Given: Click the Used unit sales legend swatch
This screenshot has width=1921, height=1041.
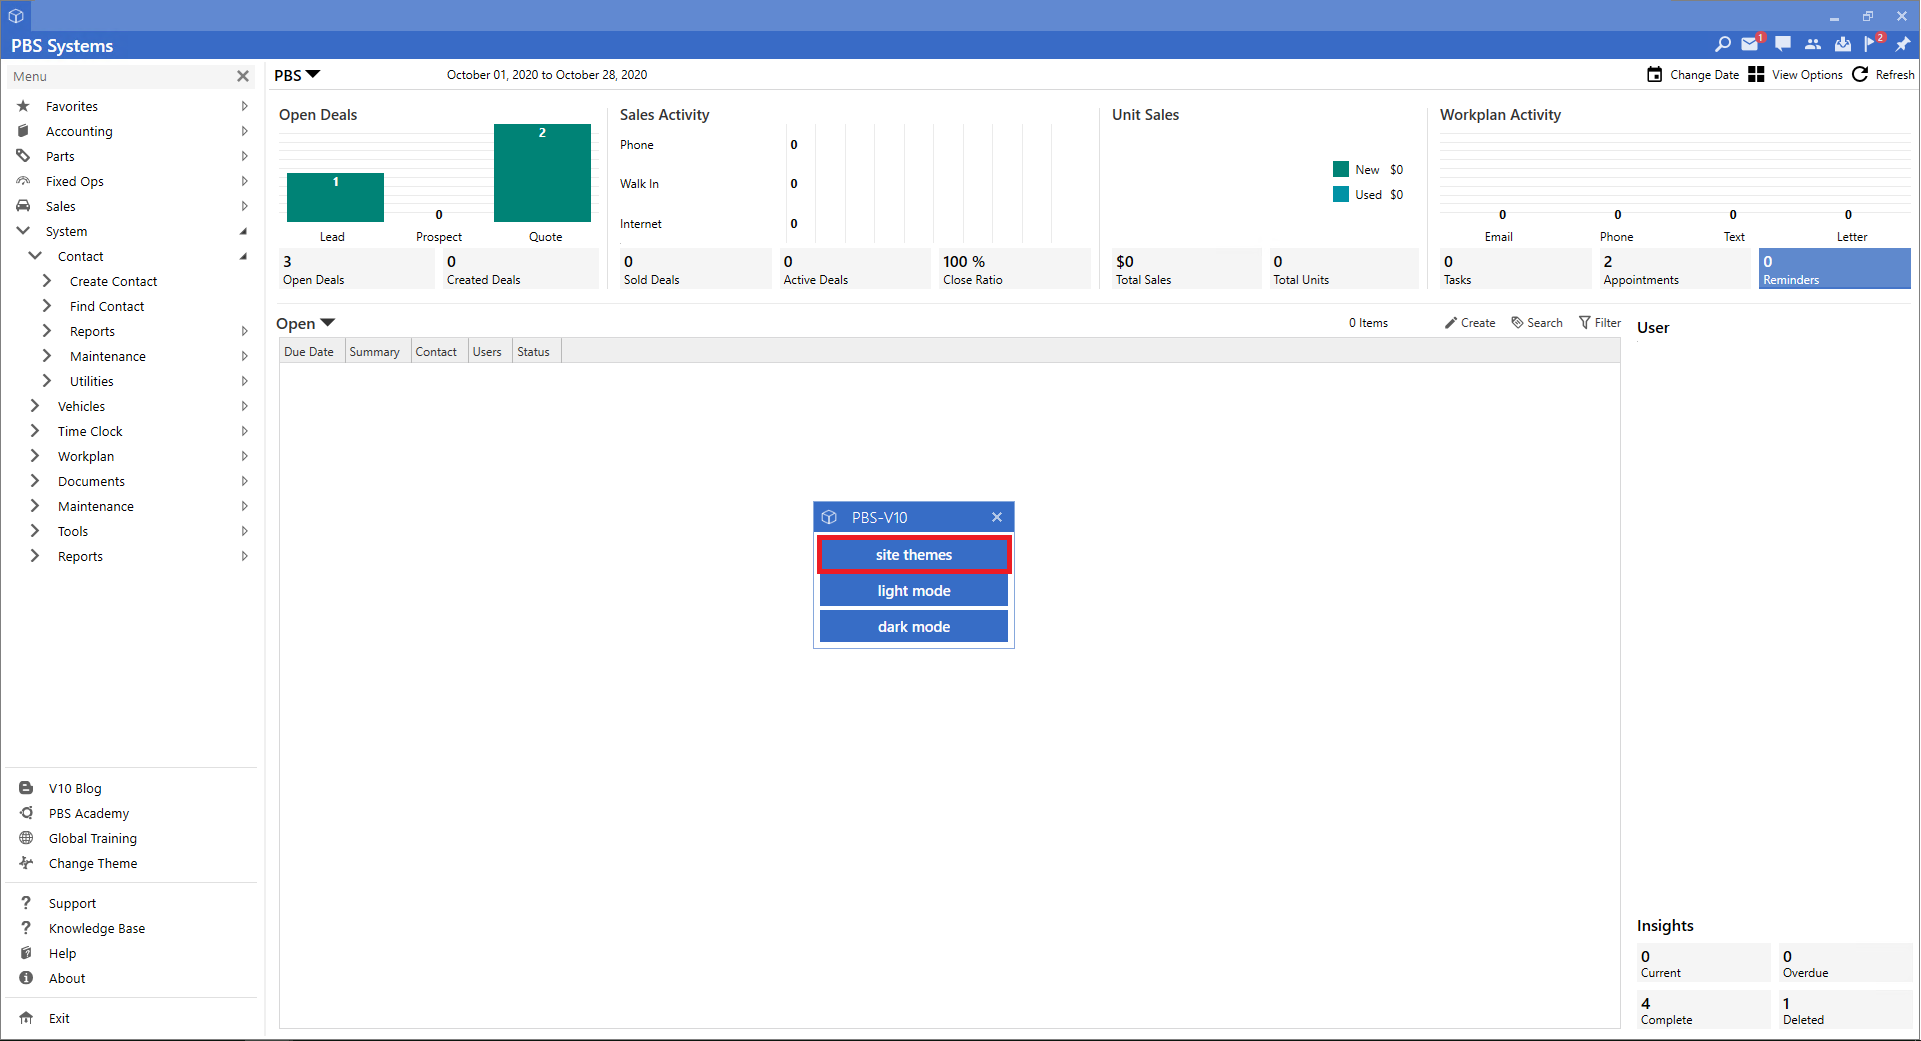Looking at the screenshot, I should coord(1341,194).
